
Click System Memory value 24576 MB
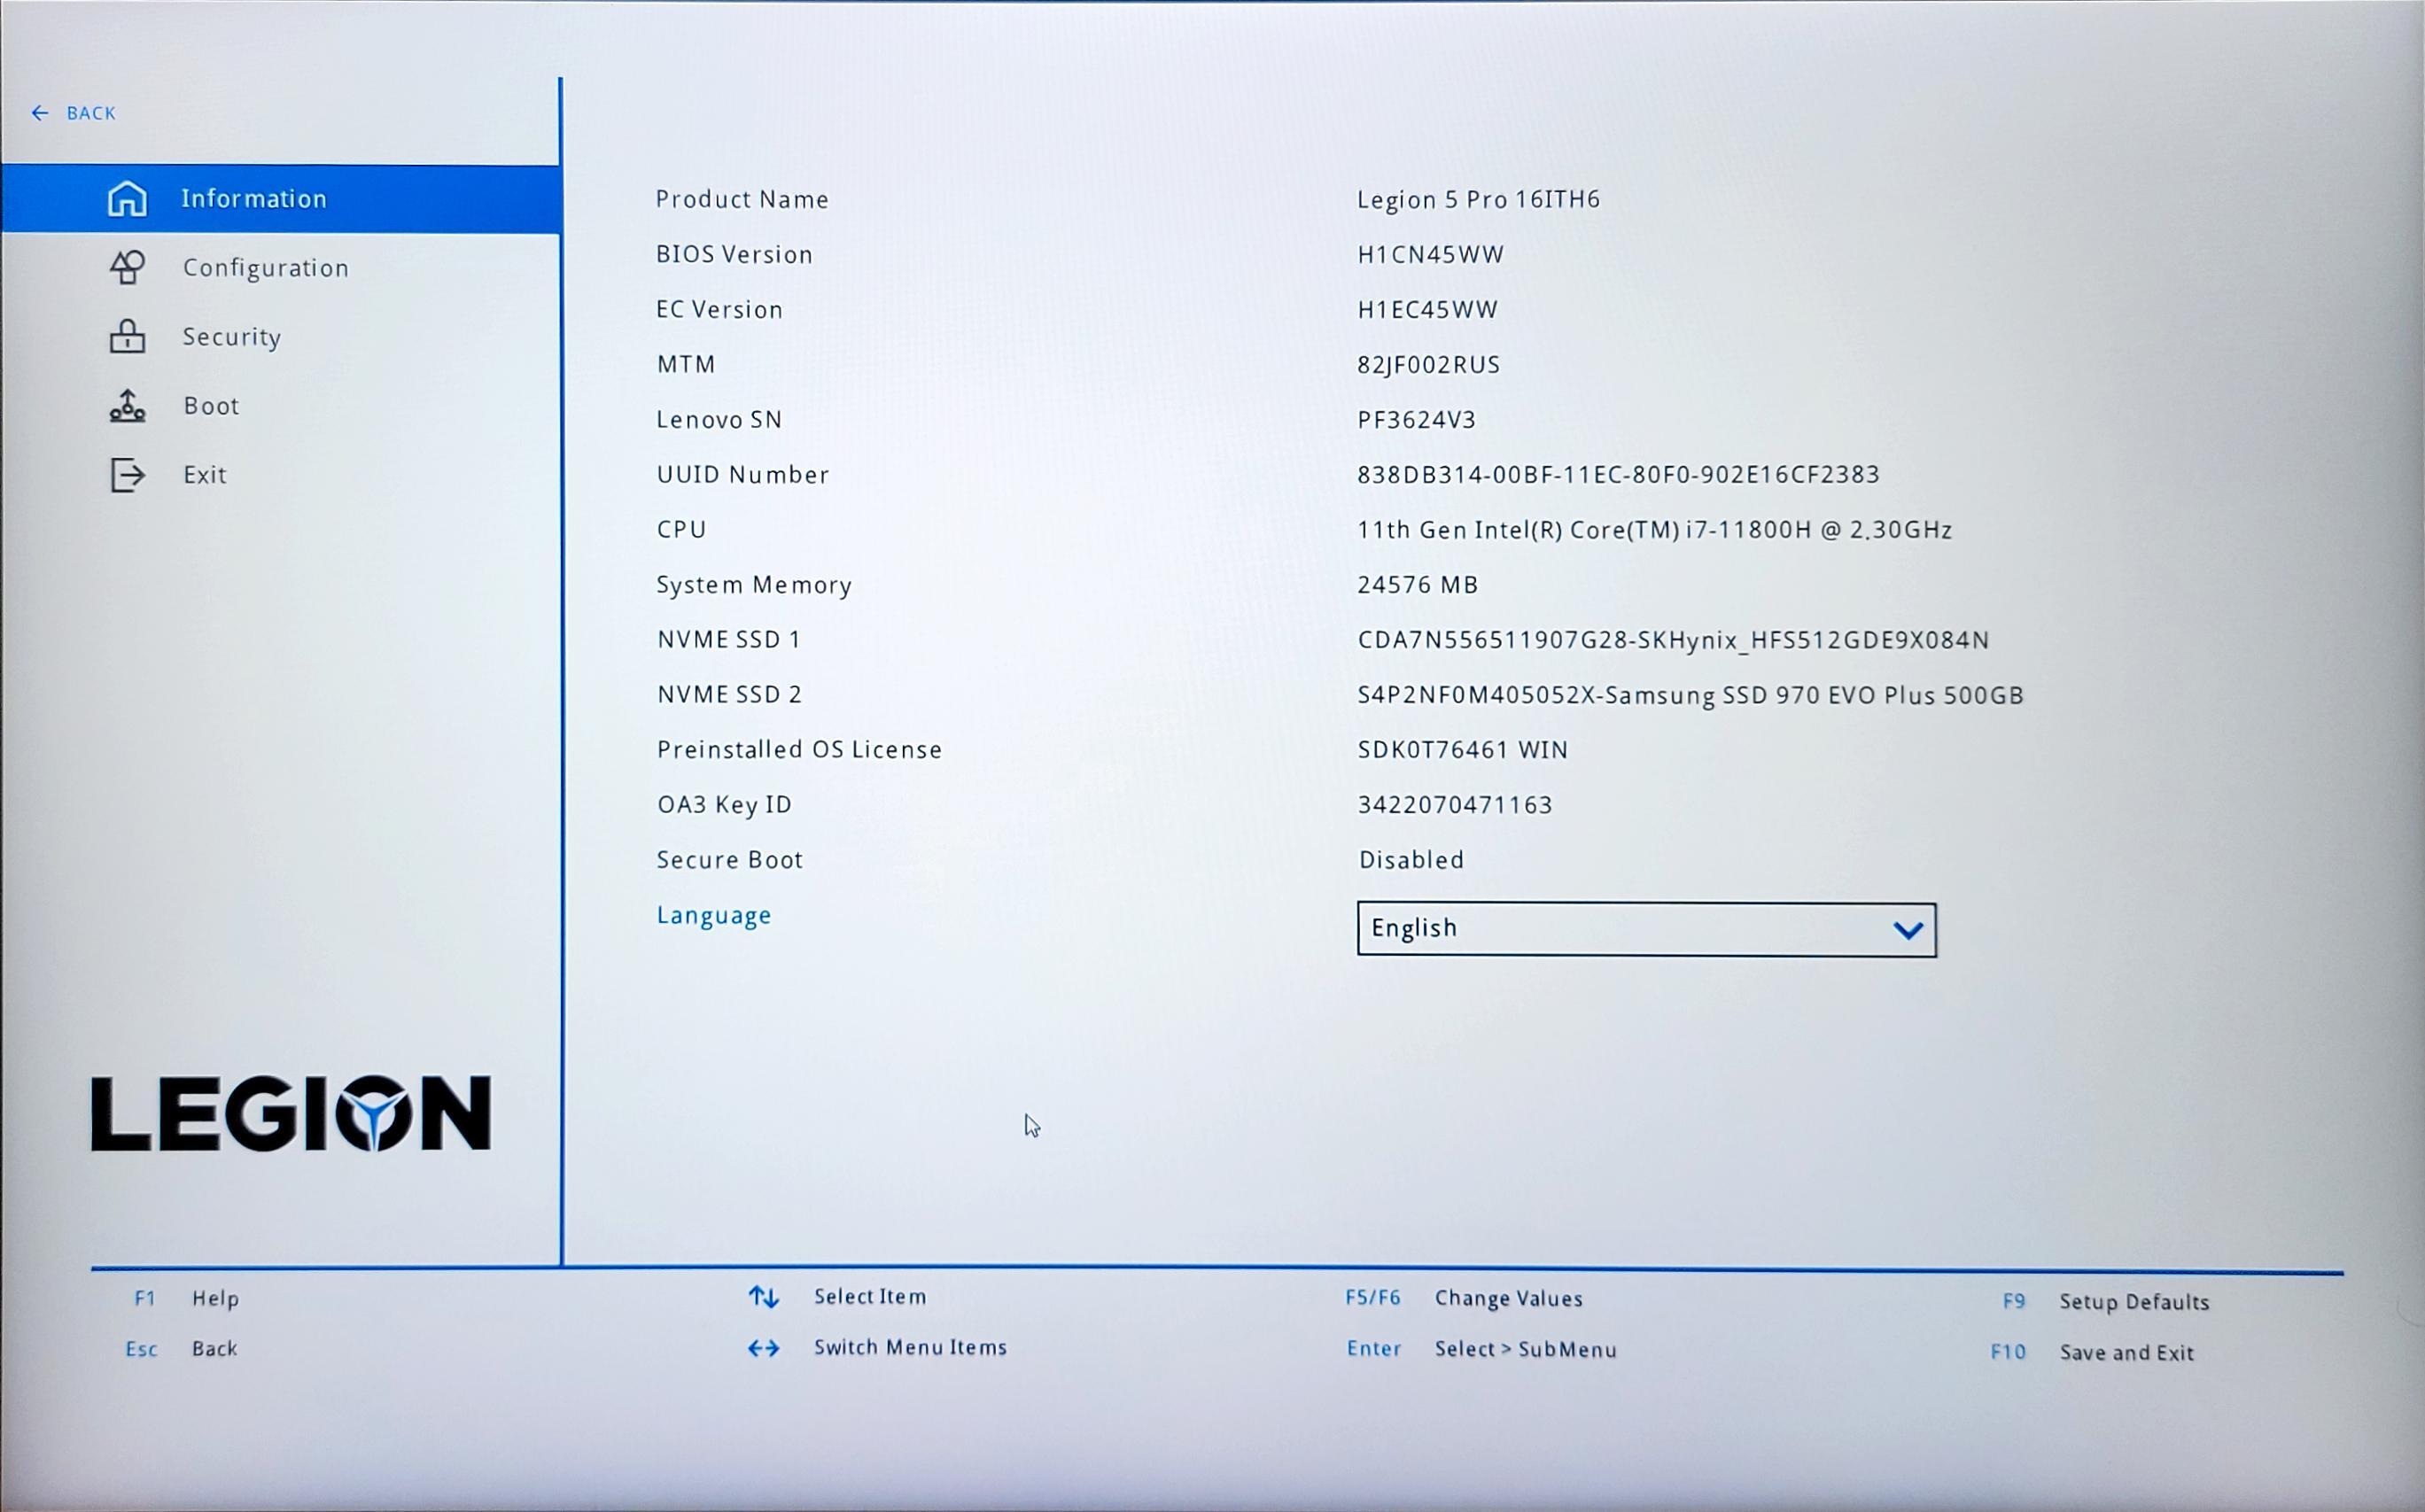[1418, 584]
